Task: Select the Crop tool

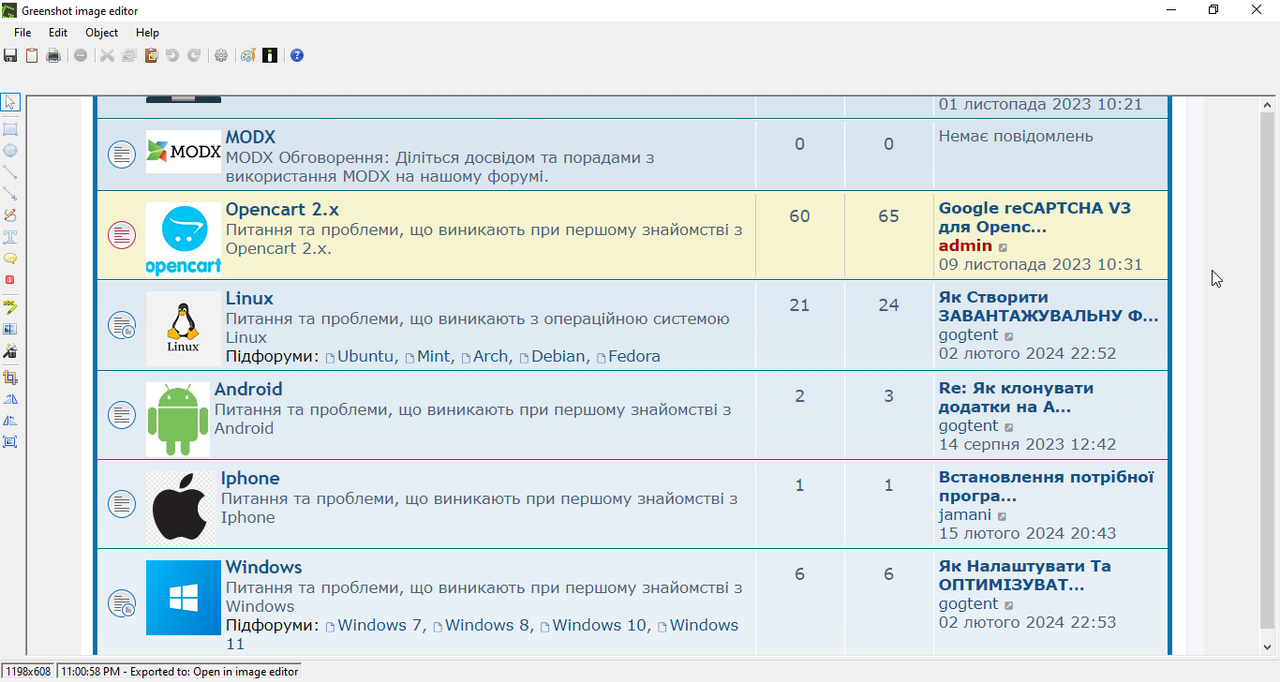Action: pyautogui.click(x=10, y=377)
